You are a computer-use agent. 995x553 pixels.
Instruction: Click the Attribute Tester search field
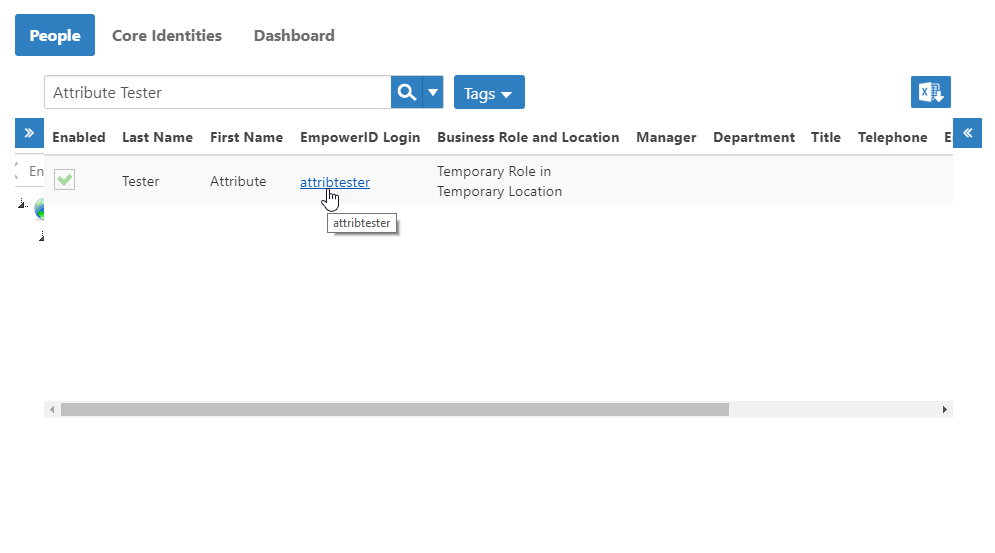[217, 92]
